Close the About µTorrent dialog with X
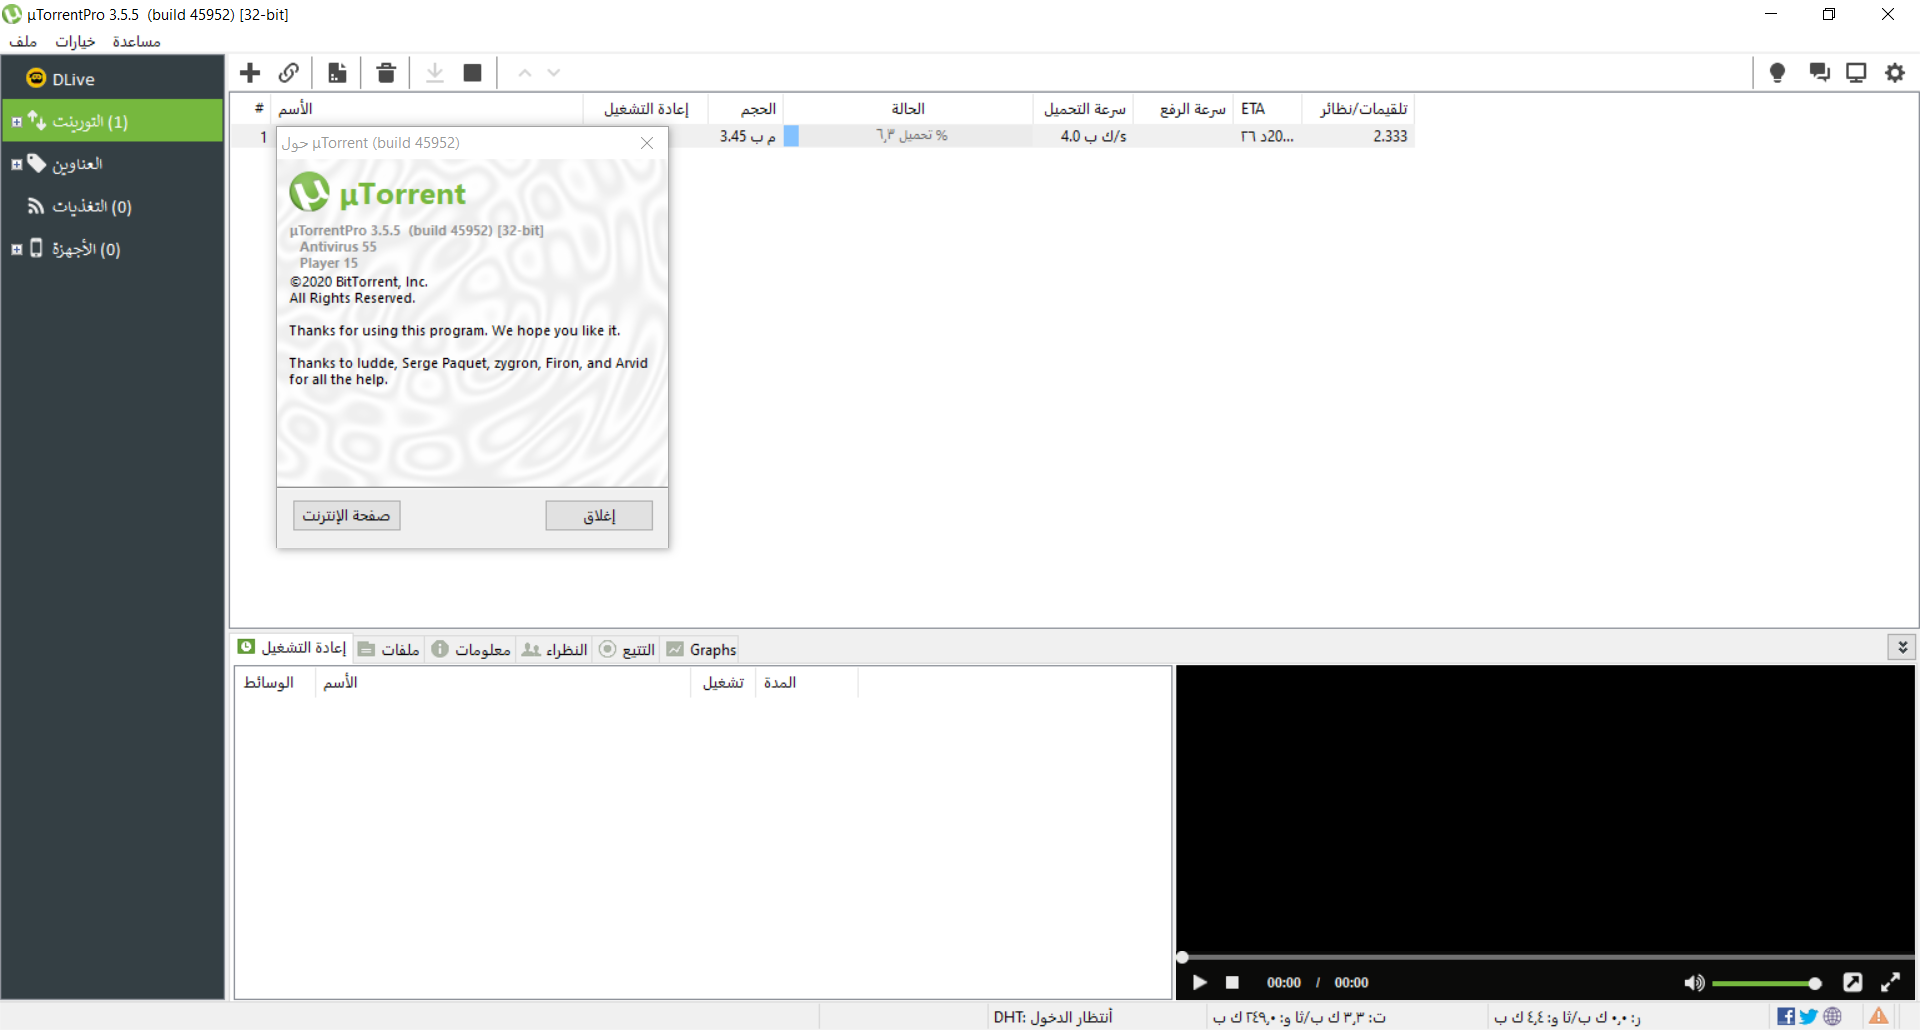 pyautogui.click(x=647, y=143)
